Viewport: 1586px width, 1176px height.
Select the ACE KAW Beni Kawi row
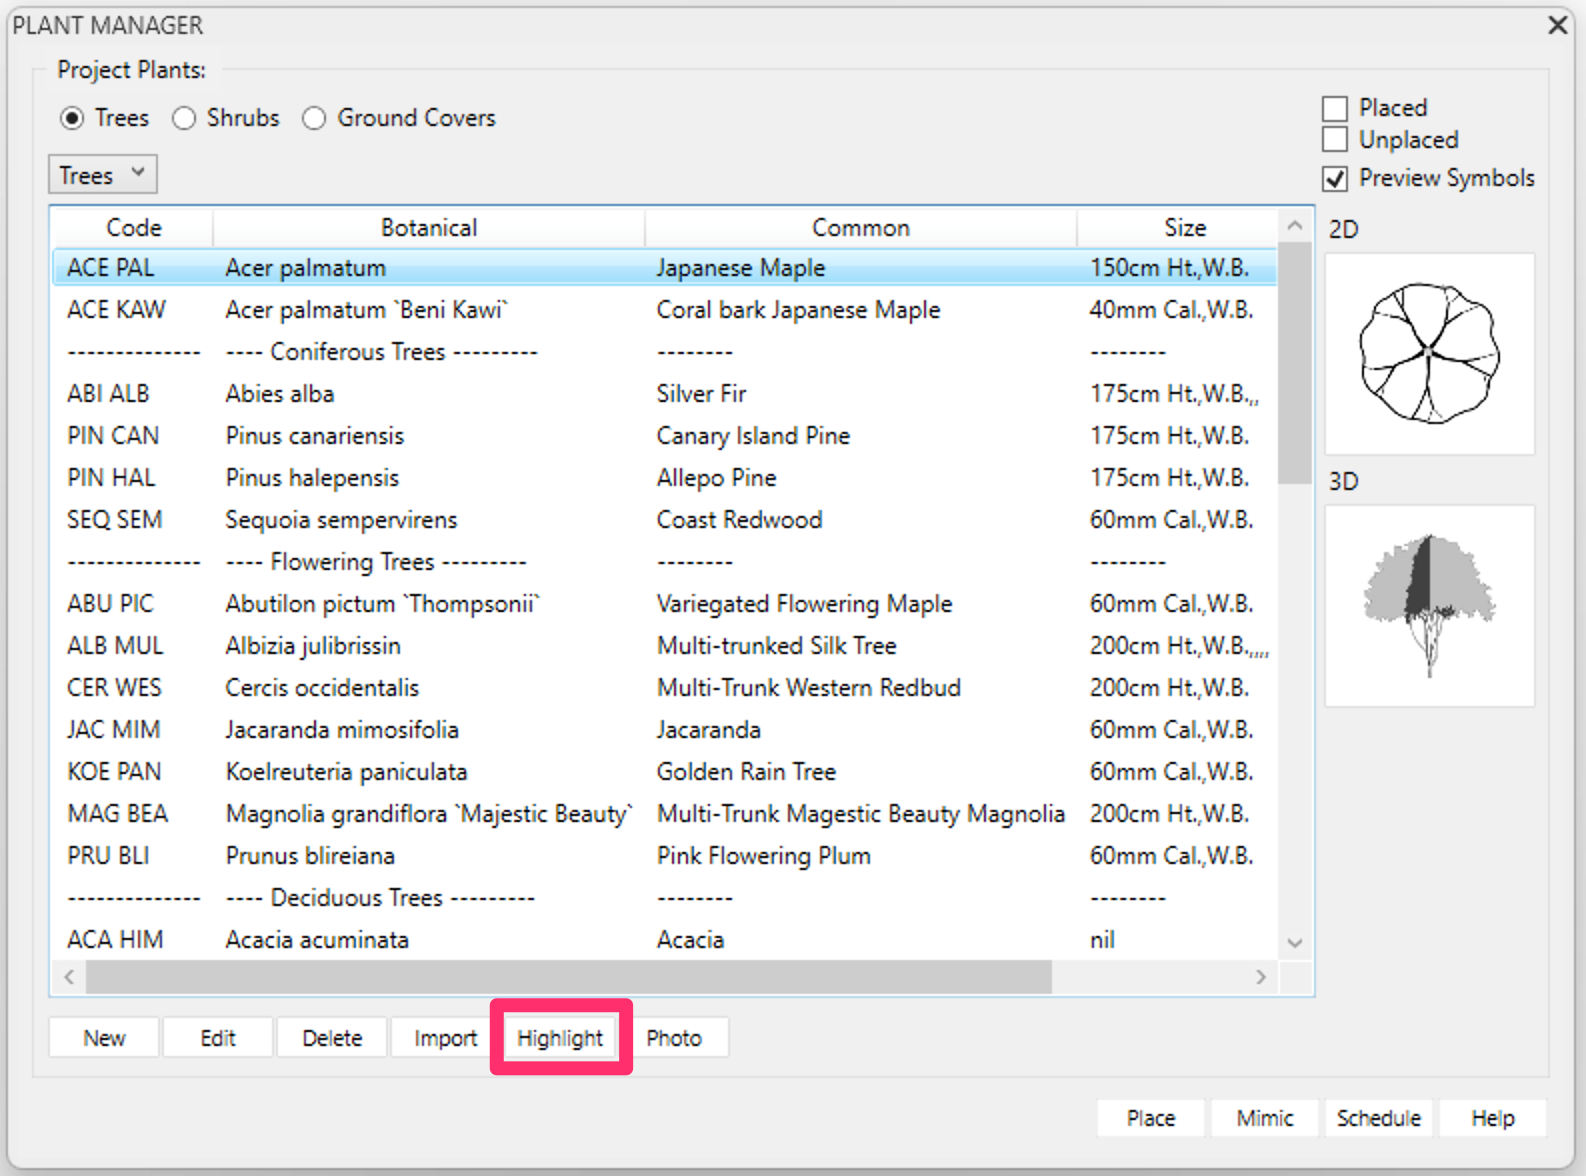point(664,310)
